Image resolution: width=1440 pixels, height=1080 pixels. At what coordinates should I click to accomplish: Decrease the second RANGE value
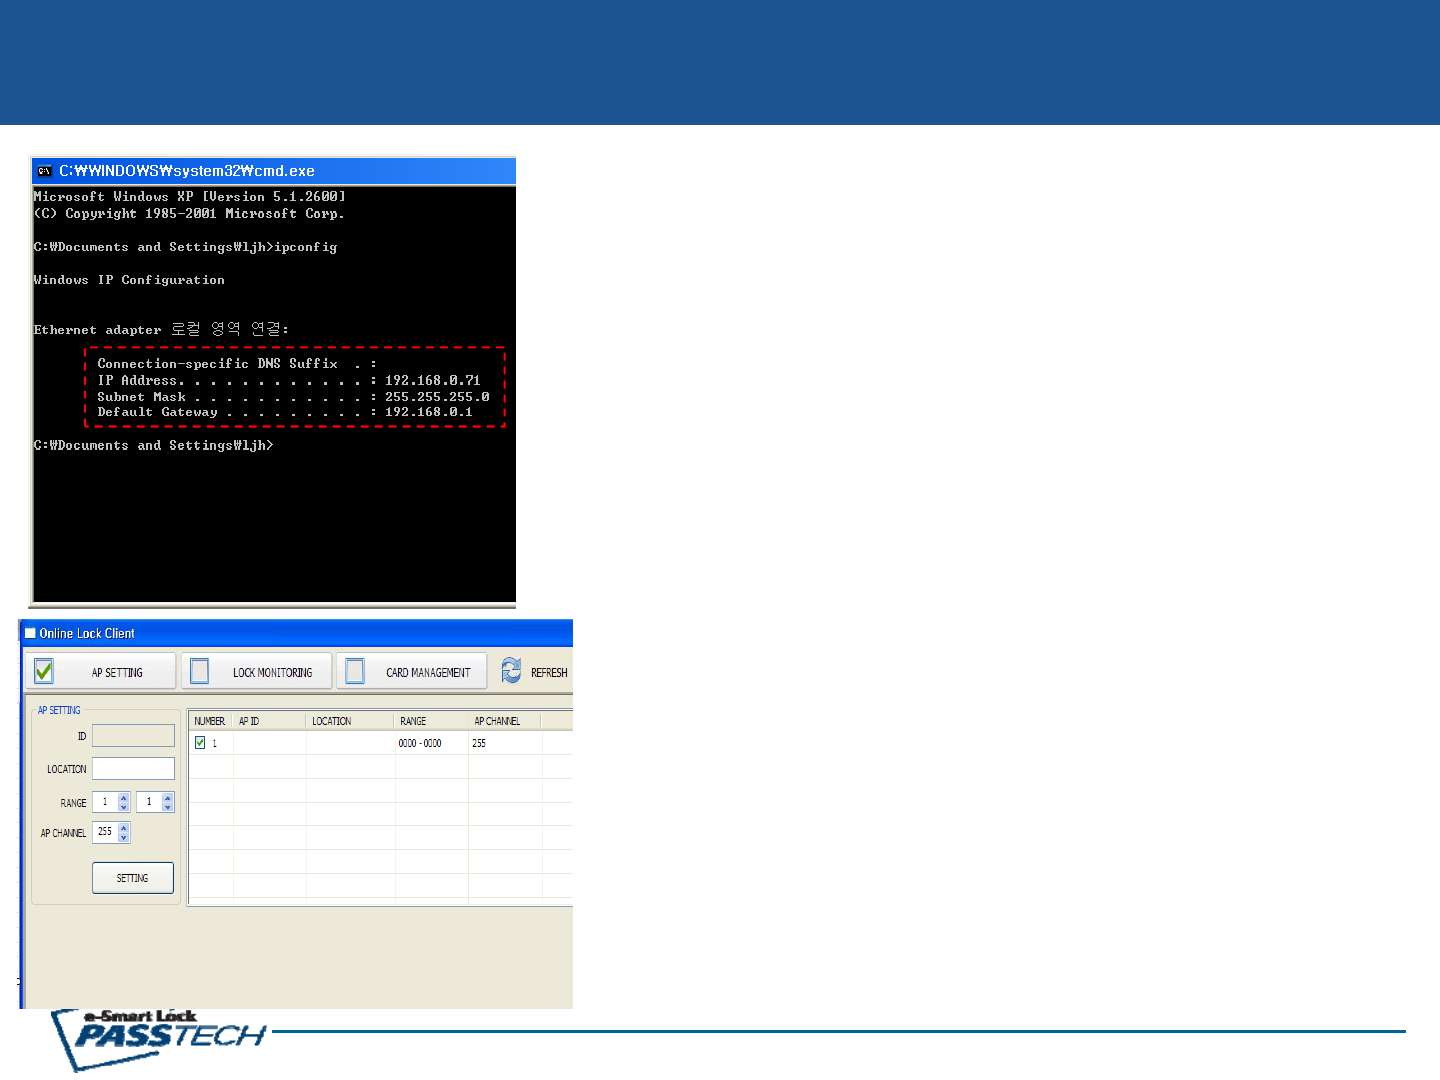tap(168, 807)
